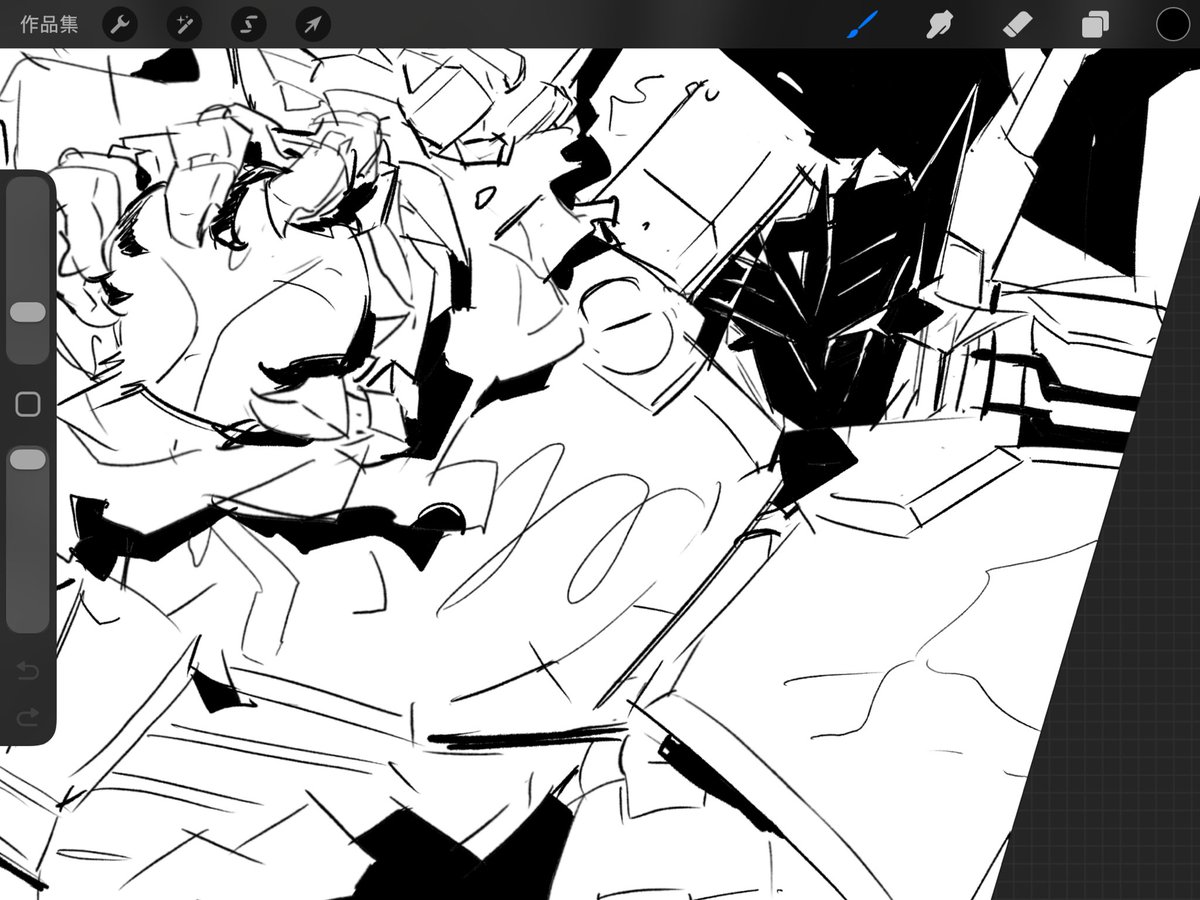
Task: Open the Adjustments magic wand menu
Action: click(184, 24)
